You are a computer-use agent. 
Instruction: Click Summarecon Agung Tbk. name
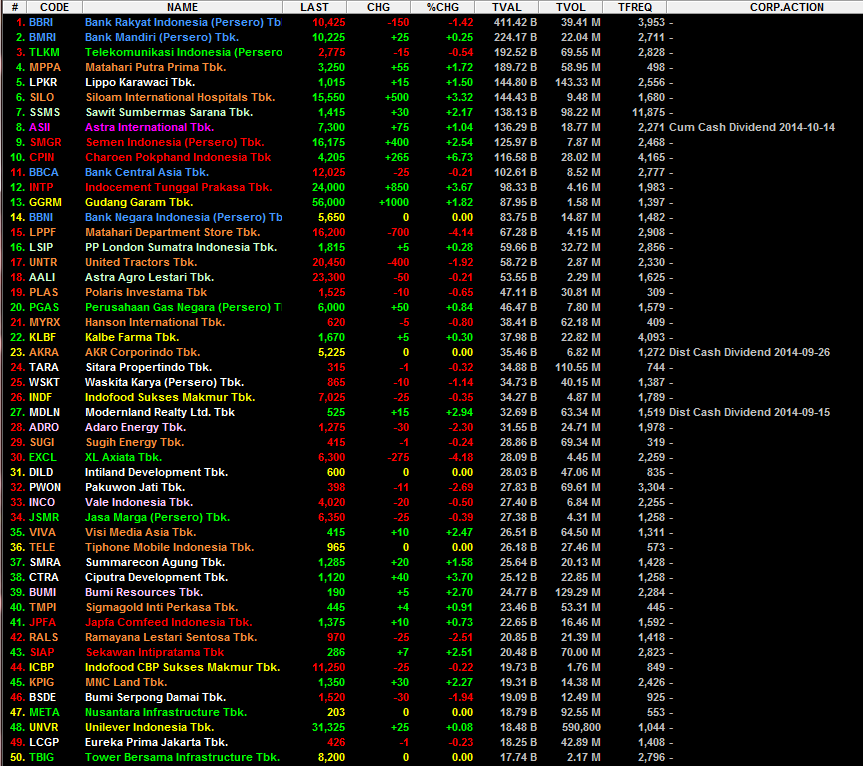pos(155,563)
